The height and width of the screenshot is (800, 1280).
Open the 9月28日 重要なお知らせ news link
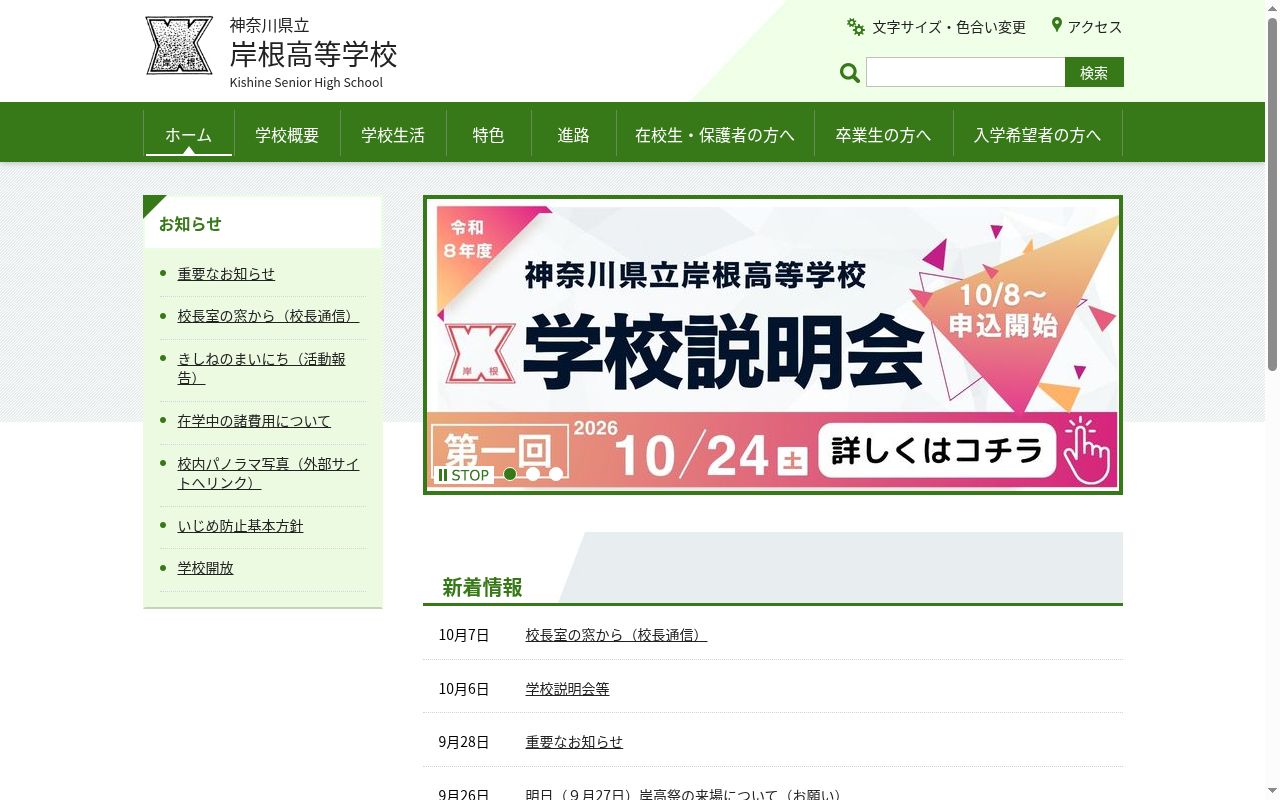pos(574,742)
